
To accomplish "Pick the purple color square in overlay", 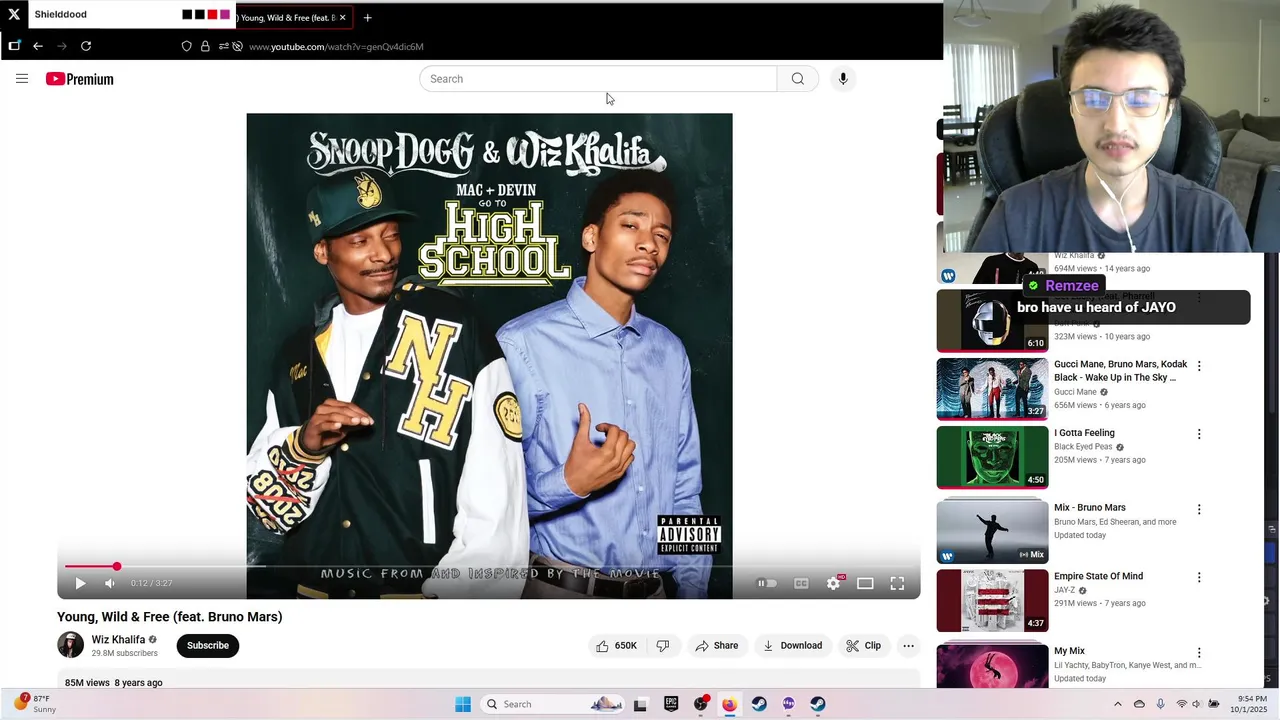I will click(225, 15).
